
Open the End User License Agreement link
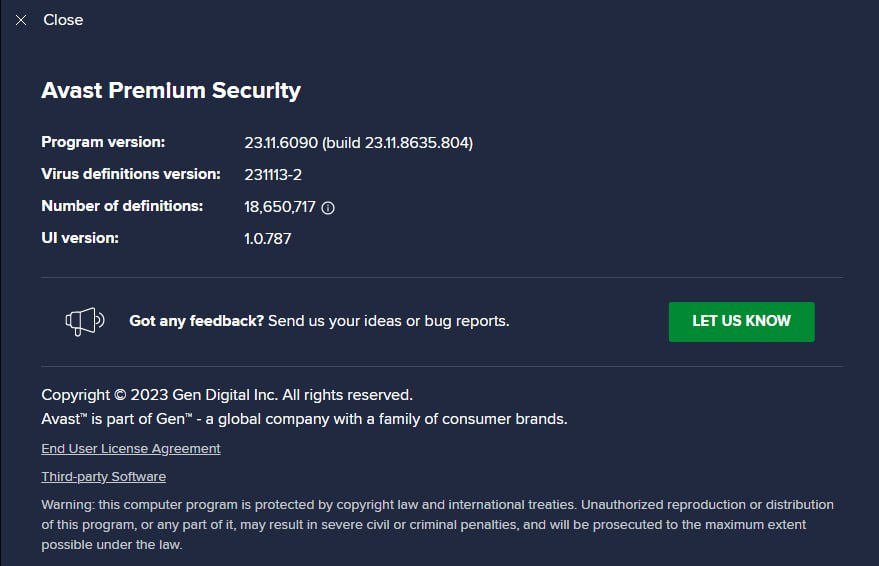coord(131,449)
